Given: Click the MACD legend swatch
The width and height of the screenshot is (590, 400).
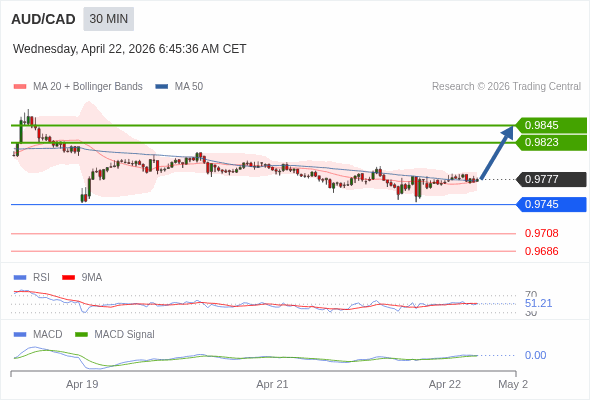Looking at the screenshot, I should coord(20,335).
